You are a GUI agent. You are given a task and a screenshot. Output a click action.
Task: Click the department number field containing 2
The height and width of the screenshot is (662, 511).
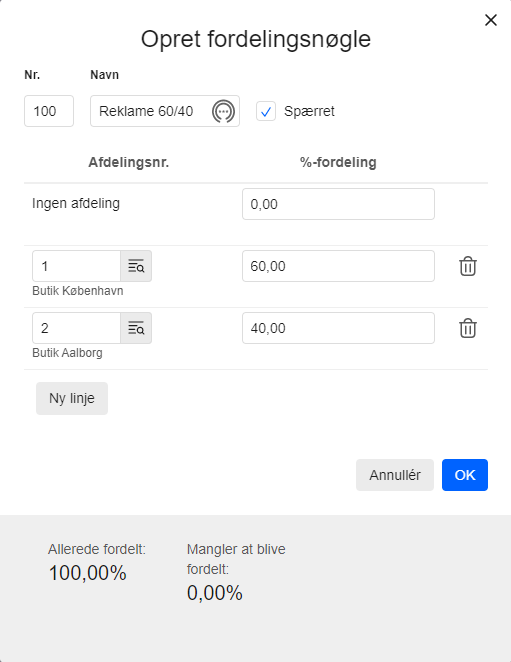[x=76, y=328]
